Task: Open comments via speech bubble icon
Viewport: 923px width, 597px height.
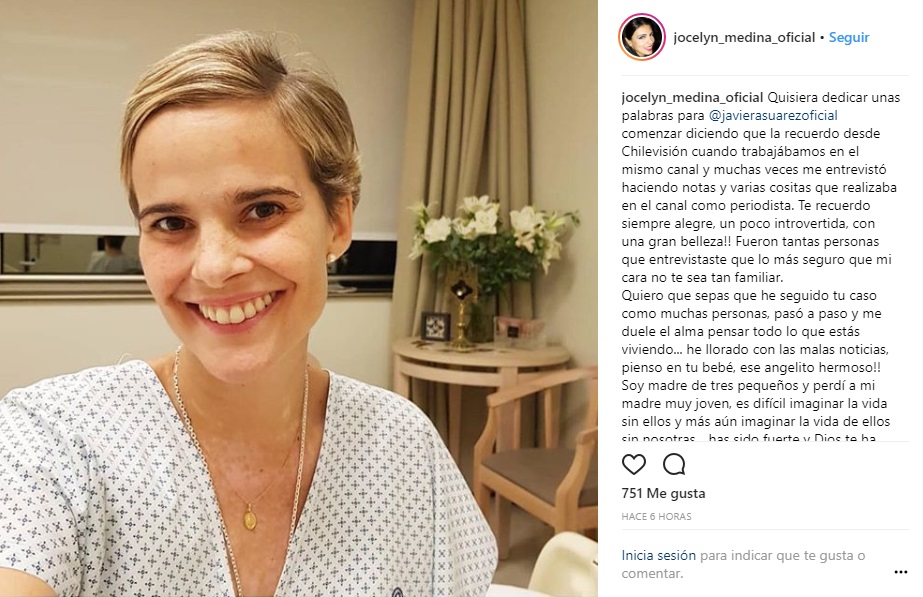Action: tap(674, 465)
